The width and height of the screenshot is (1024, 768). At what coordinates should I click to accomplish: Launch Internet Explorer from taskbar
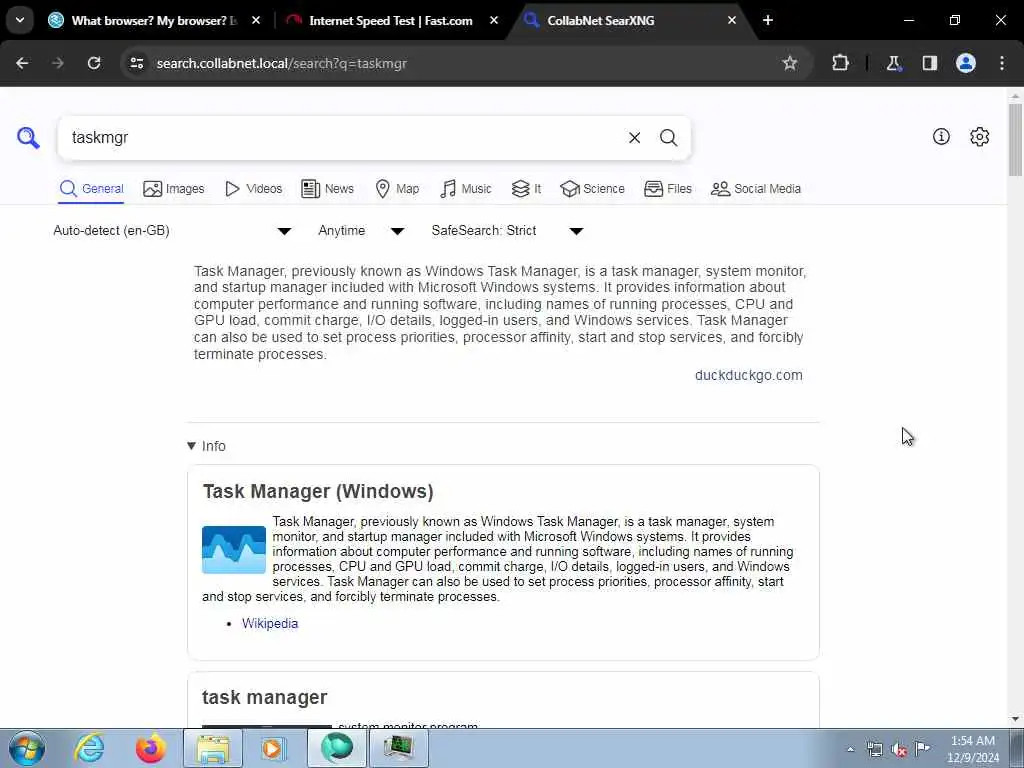(89, 748)
